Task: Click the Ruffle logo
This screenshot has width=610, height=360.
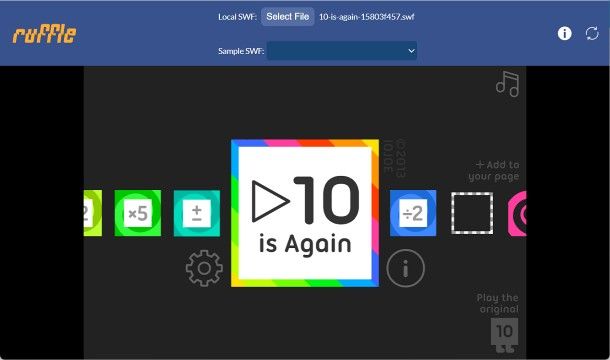Action: (44, 34)
